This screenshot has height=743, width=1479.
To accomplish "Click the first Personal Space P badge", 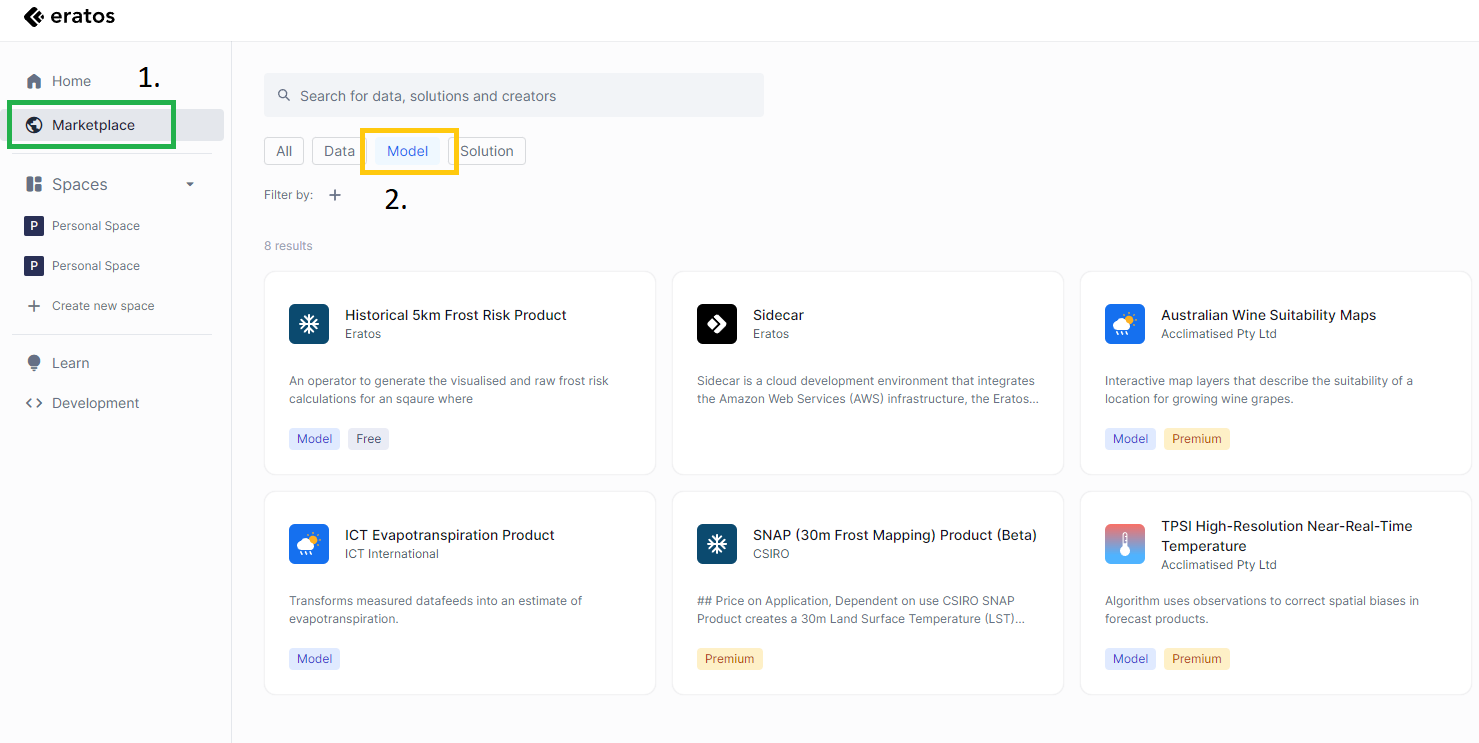I will click(34, 226).
